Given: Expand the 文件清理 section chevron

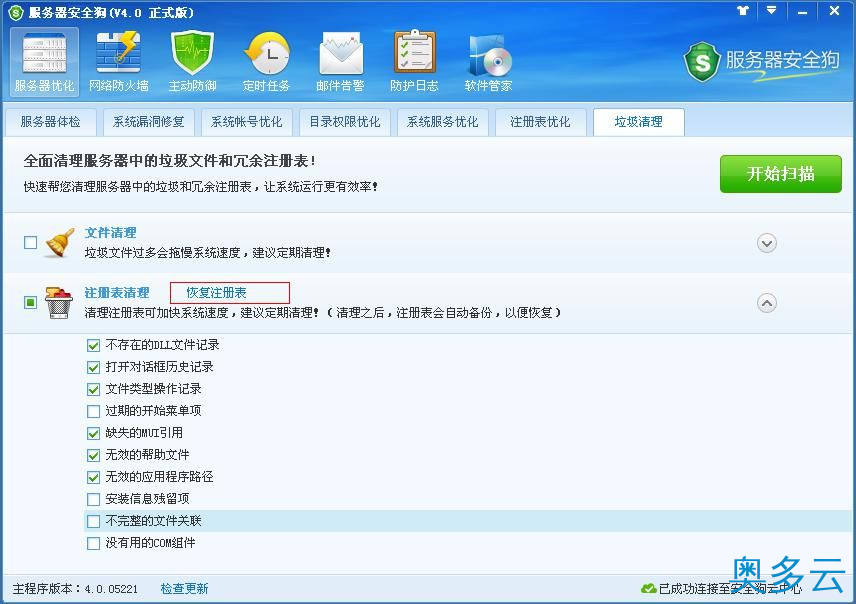Looking at the screenshot, I should click(766, 243).
